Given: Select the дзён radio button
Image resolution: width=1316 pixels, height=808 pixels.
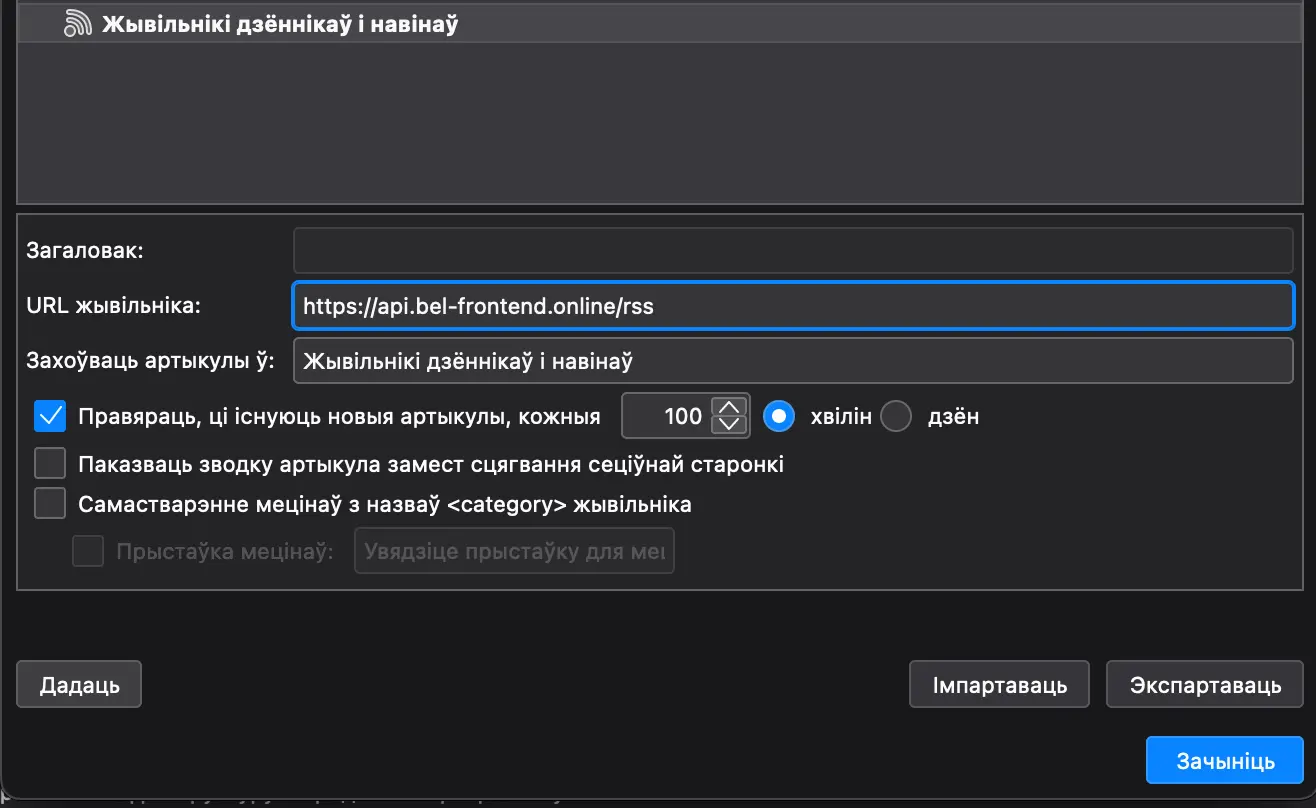Looking at the screenshot, I should pyautogui.click(x=896, y=416).
